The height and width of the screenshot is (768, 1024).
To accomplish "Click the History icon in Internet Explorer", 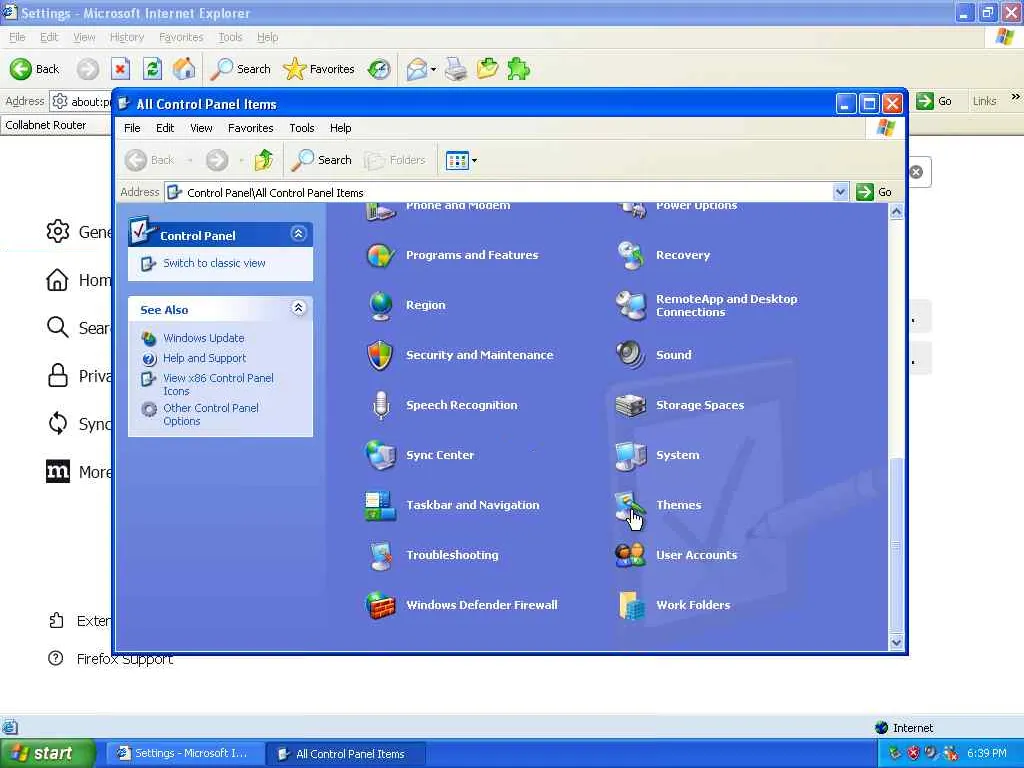I will point(379,69).
